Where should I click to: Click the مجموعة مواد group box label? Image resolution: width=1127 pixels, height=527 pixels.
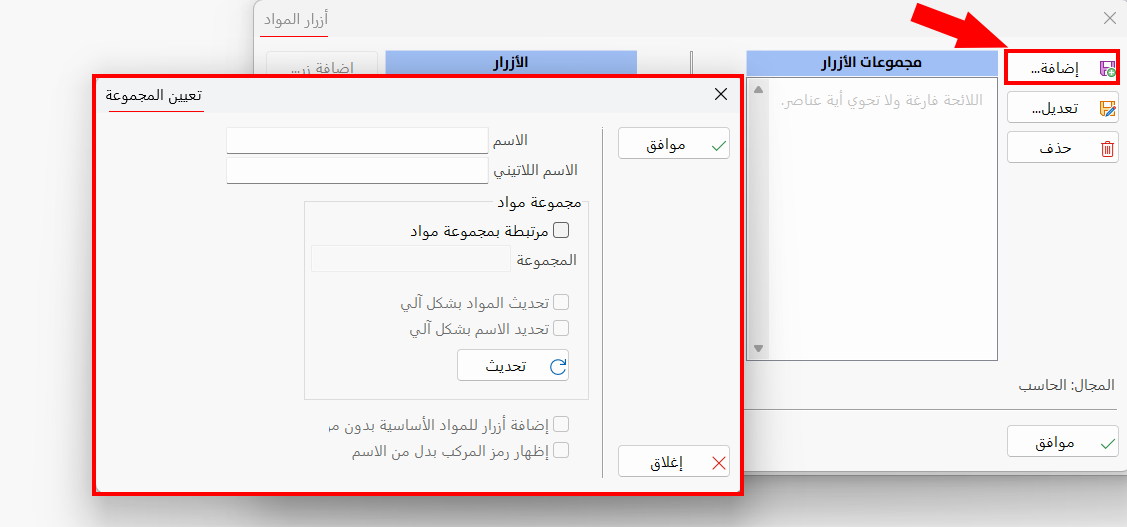click(x=538, y=203)
